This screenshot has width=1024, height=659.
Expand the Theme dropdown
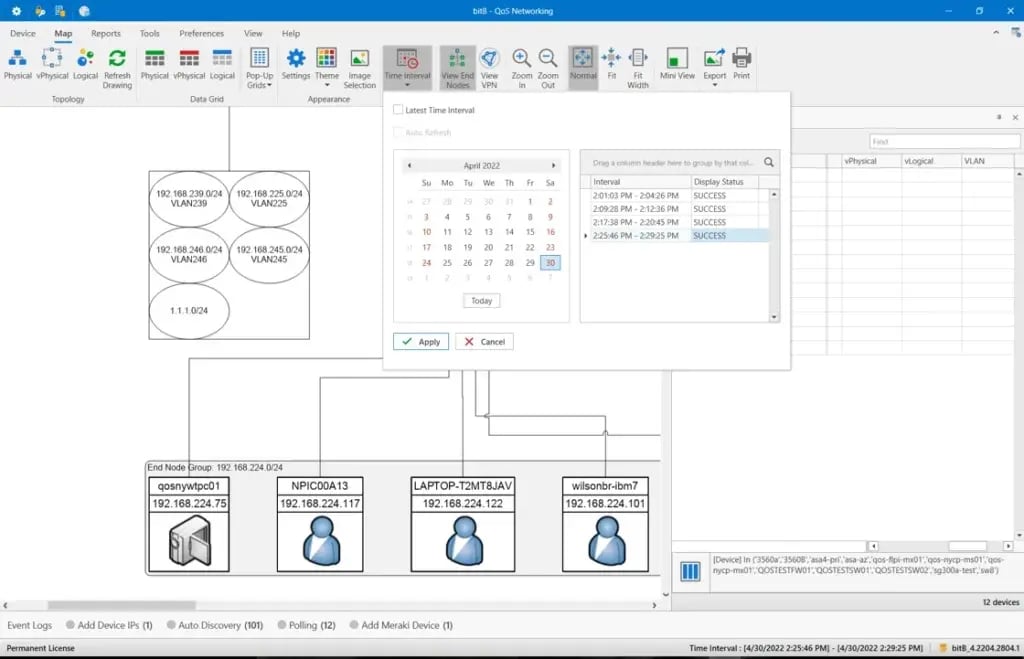pyautogui.click(x=327, y=66)
